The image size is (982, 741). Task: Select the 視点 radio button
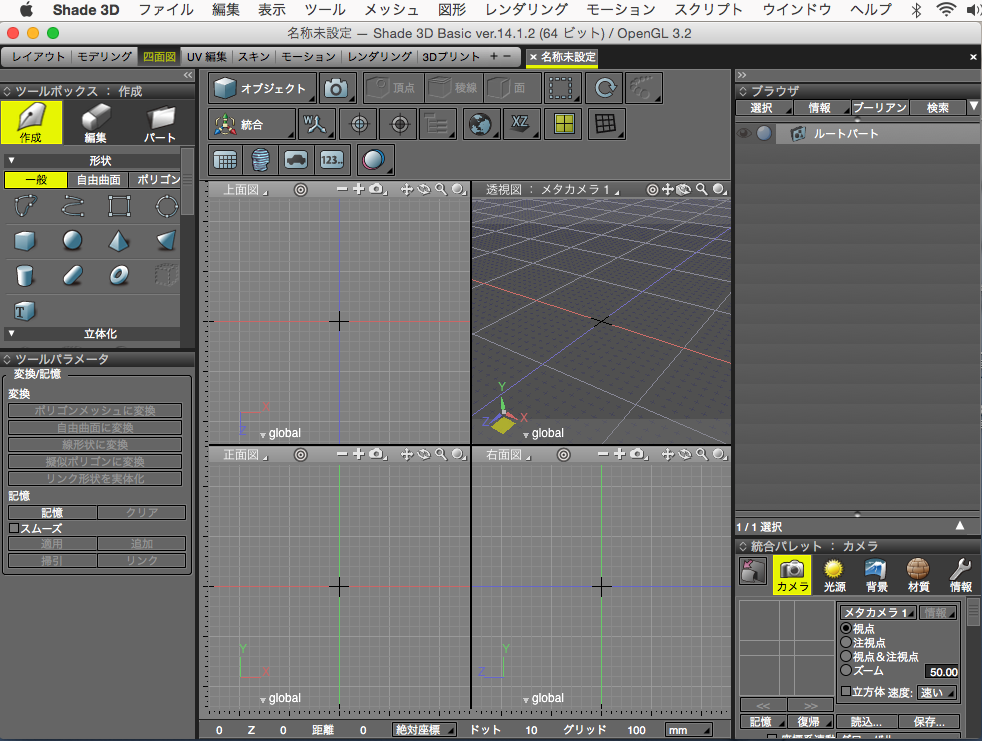[846, 628]
